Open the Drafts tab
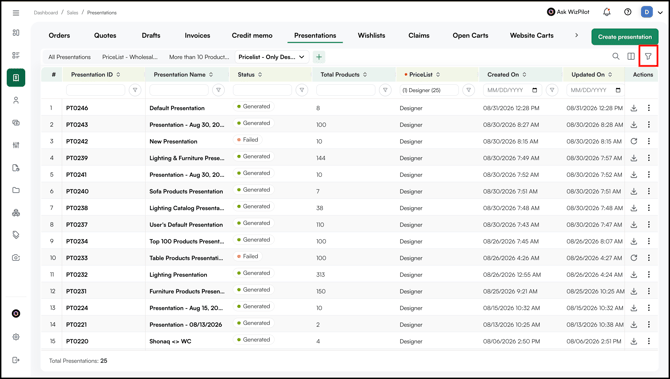670x379 pixels. point(151,35)
